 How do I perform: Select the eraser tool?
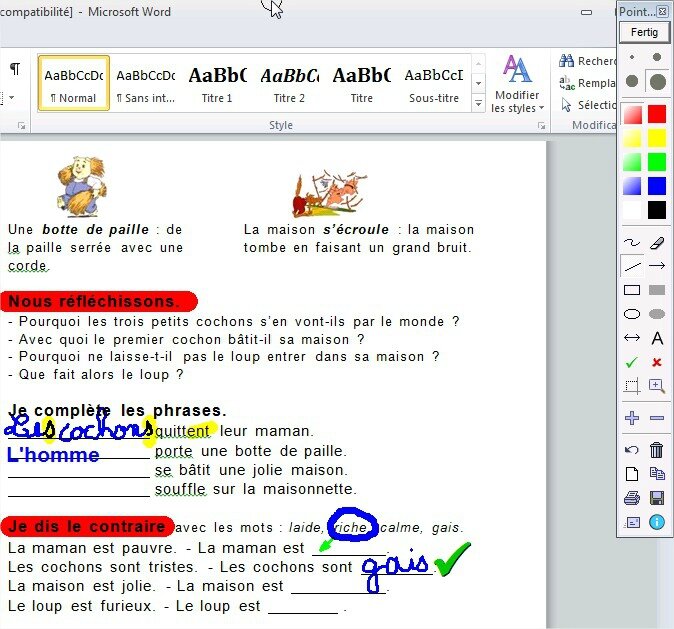(657, 243)
